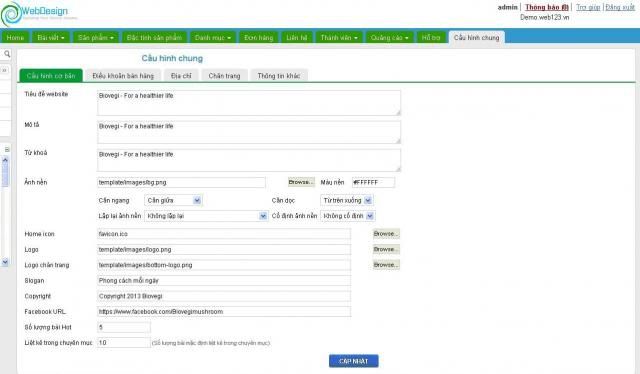640x374 pixels.
Task: Browse for Ảnh nền background image
Action: click(x=301, y=182)
